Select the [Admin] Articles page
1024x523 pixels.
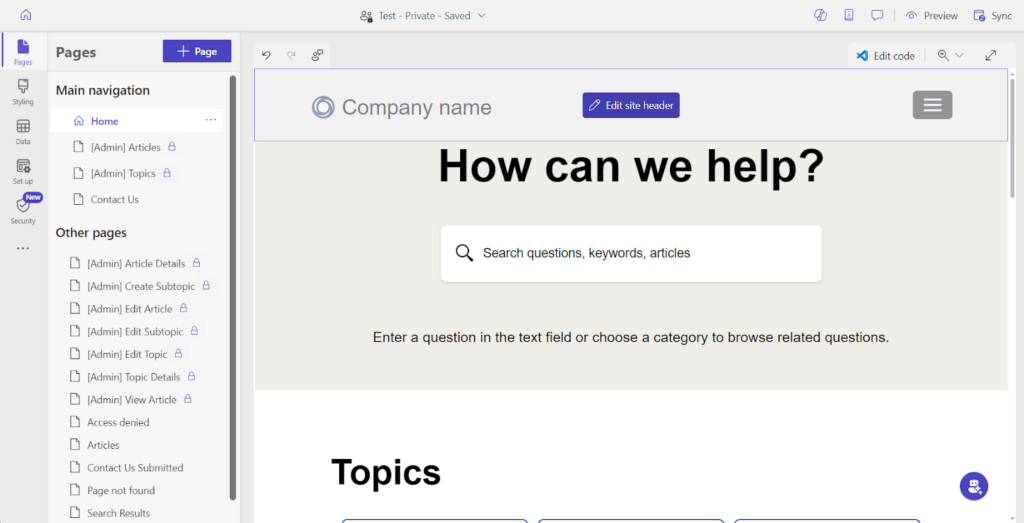(x=125, y=147)
